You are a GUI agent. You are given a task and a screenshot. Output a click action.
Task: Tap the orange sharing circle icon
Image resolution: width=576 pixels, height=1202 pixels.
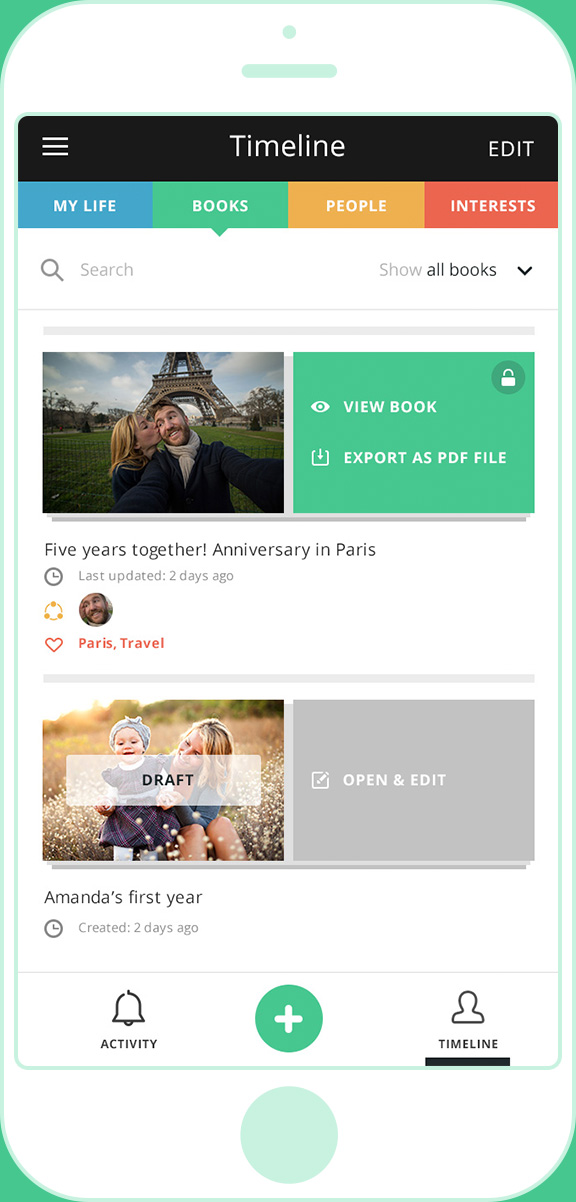pos(54,610)
